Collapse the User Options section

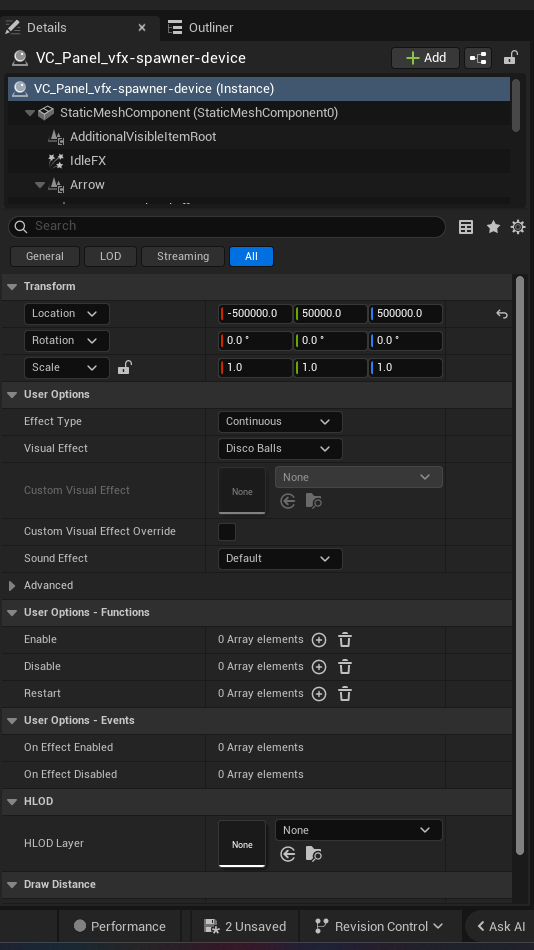(12, 394)
